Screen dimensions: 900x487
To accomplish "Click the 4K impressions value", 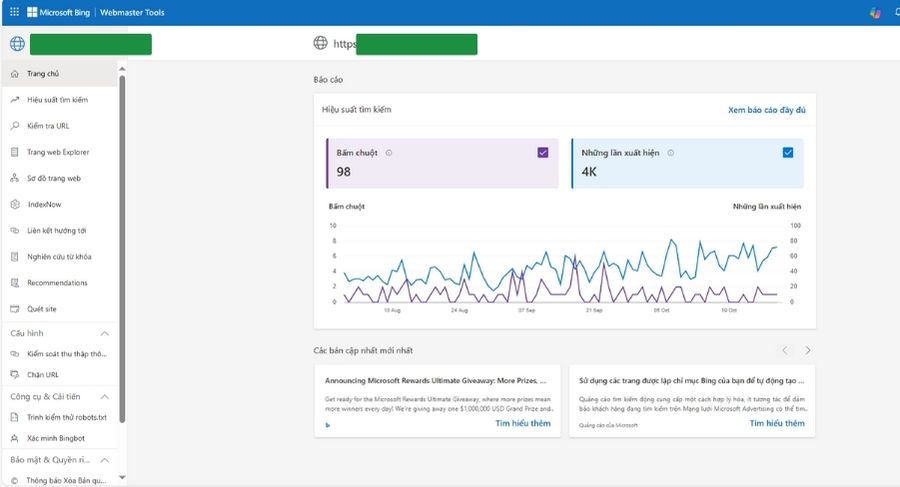I will 589,172.
